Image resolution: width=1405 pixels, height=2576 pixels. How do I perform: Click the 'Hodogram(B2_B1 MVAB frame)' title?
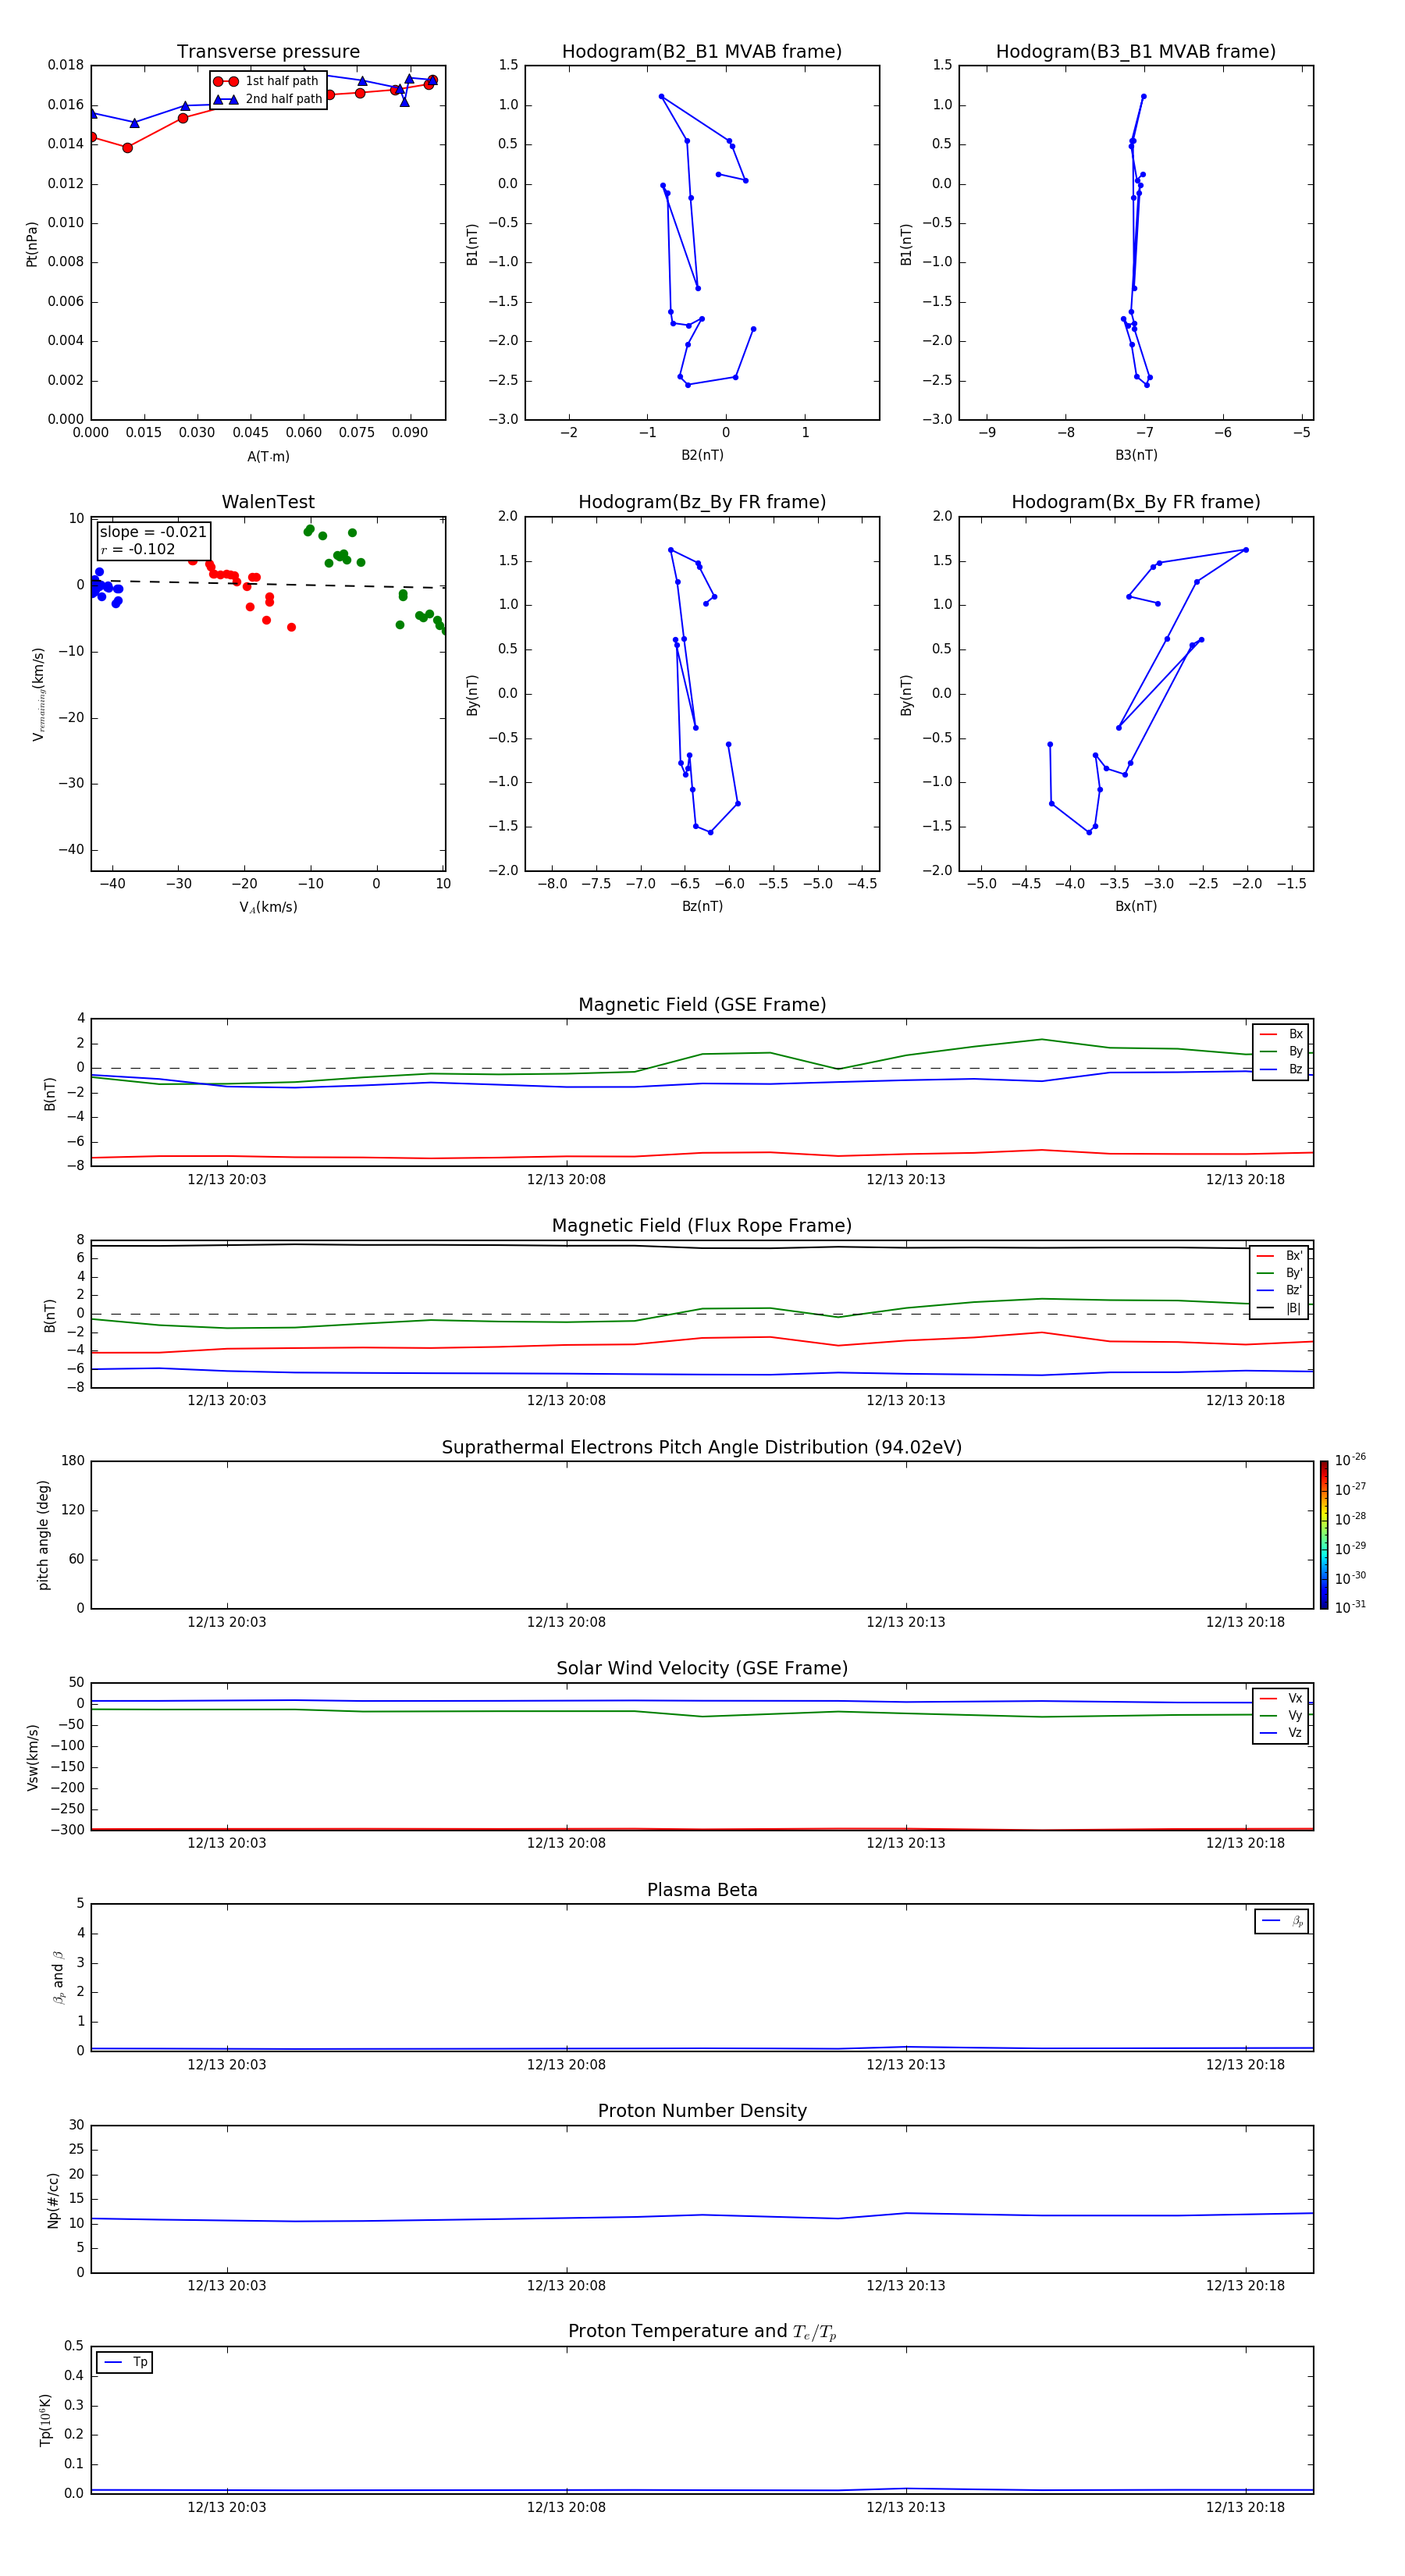pos(702,51)
